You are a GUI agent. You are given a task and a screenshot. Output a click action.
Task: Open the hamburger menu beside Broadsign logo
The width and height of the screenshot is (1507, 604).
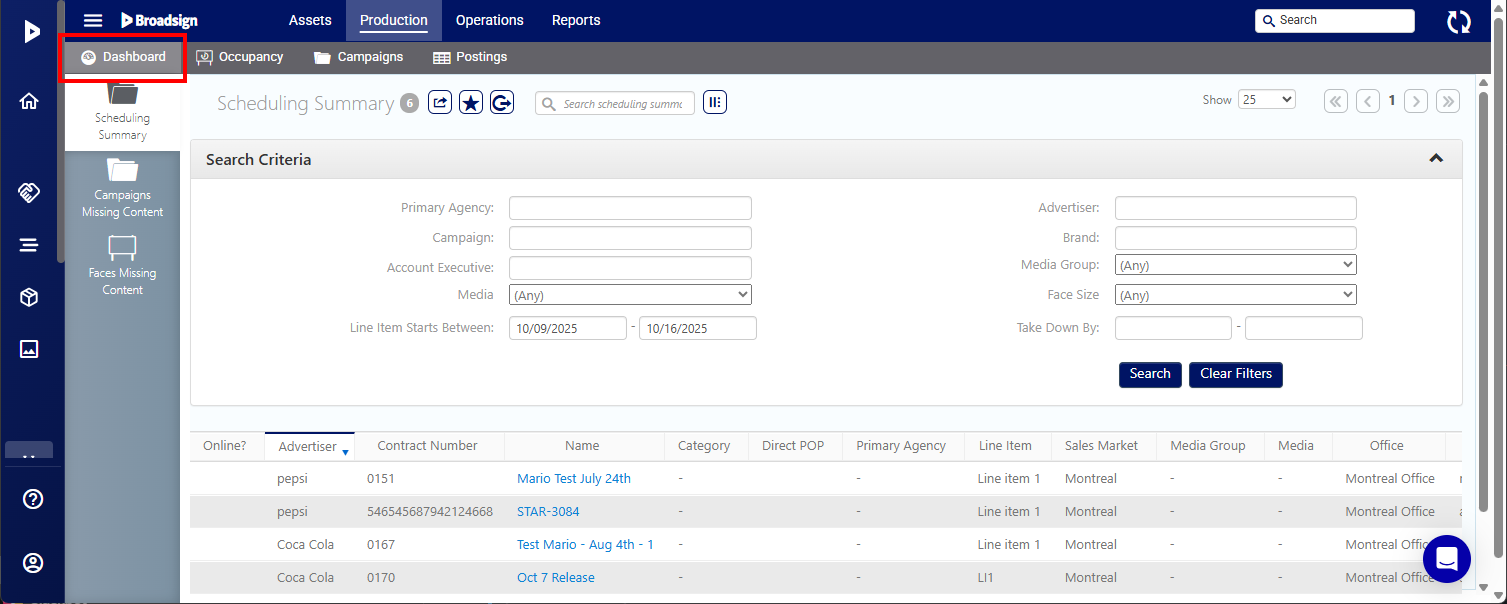(93, 20)
